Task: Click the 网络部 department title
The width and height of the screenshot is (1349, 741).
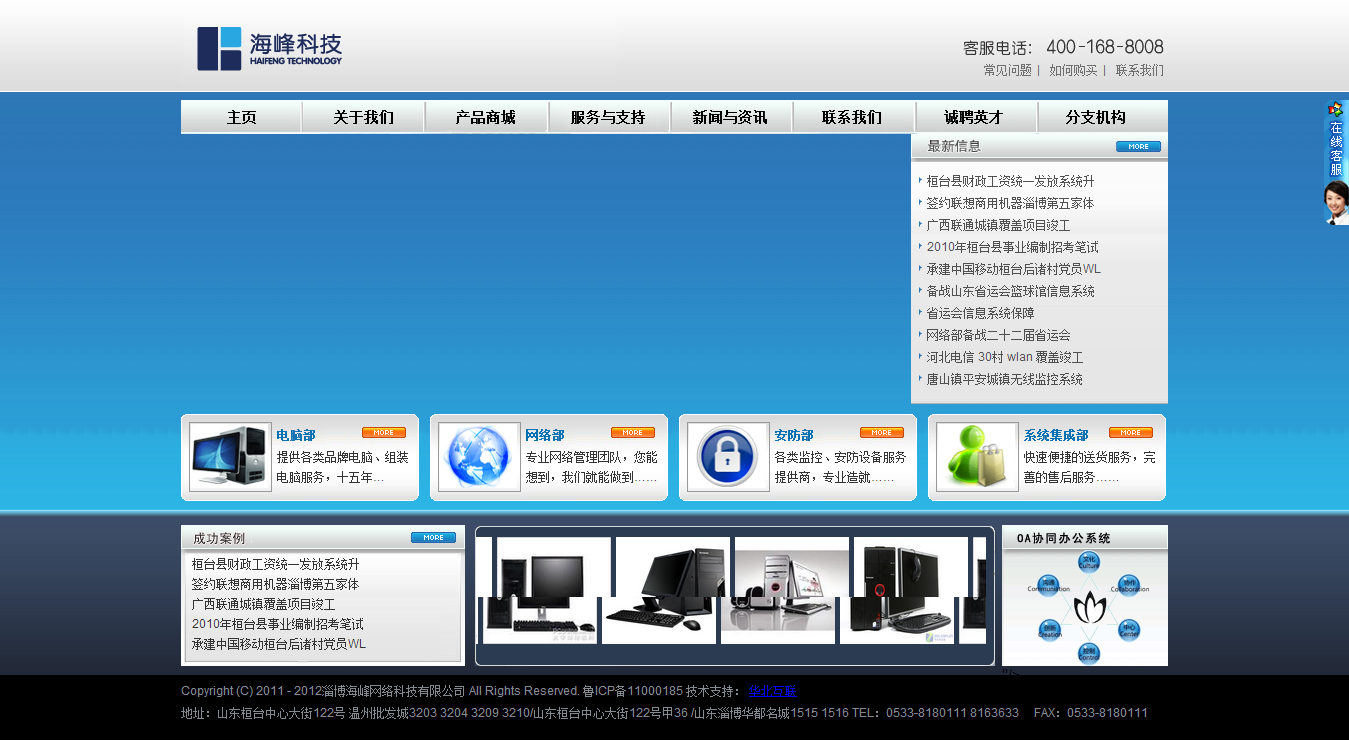Action: coord(545,435)
